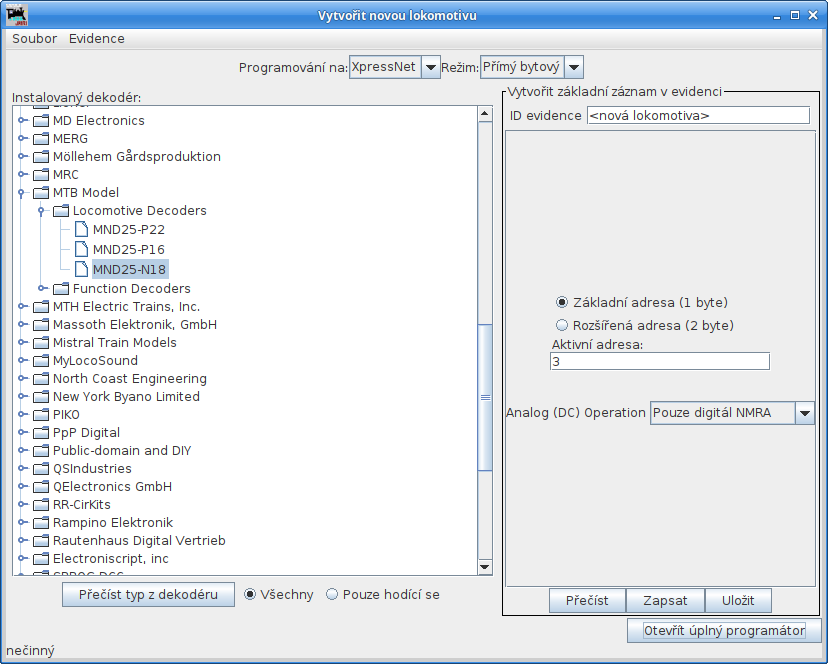
Task: Click the Rampino Elektronik folder icon
Action: coord(41,522)
